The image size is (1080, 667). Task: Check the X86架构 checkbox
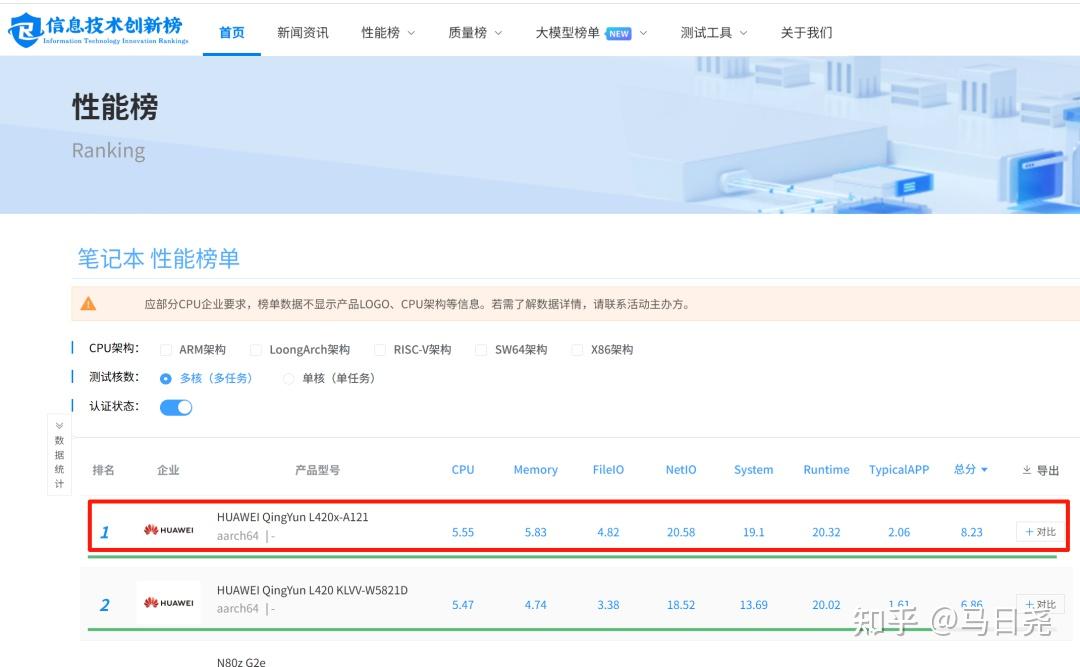(x=577, y=350)
